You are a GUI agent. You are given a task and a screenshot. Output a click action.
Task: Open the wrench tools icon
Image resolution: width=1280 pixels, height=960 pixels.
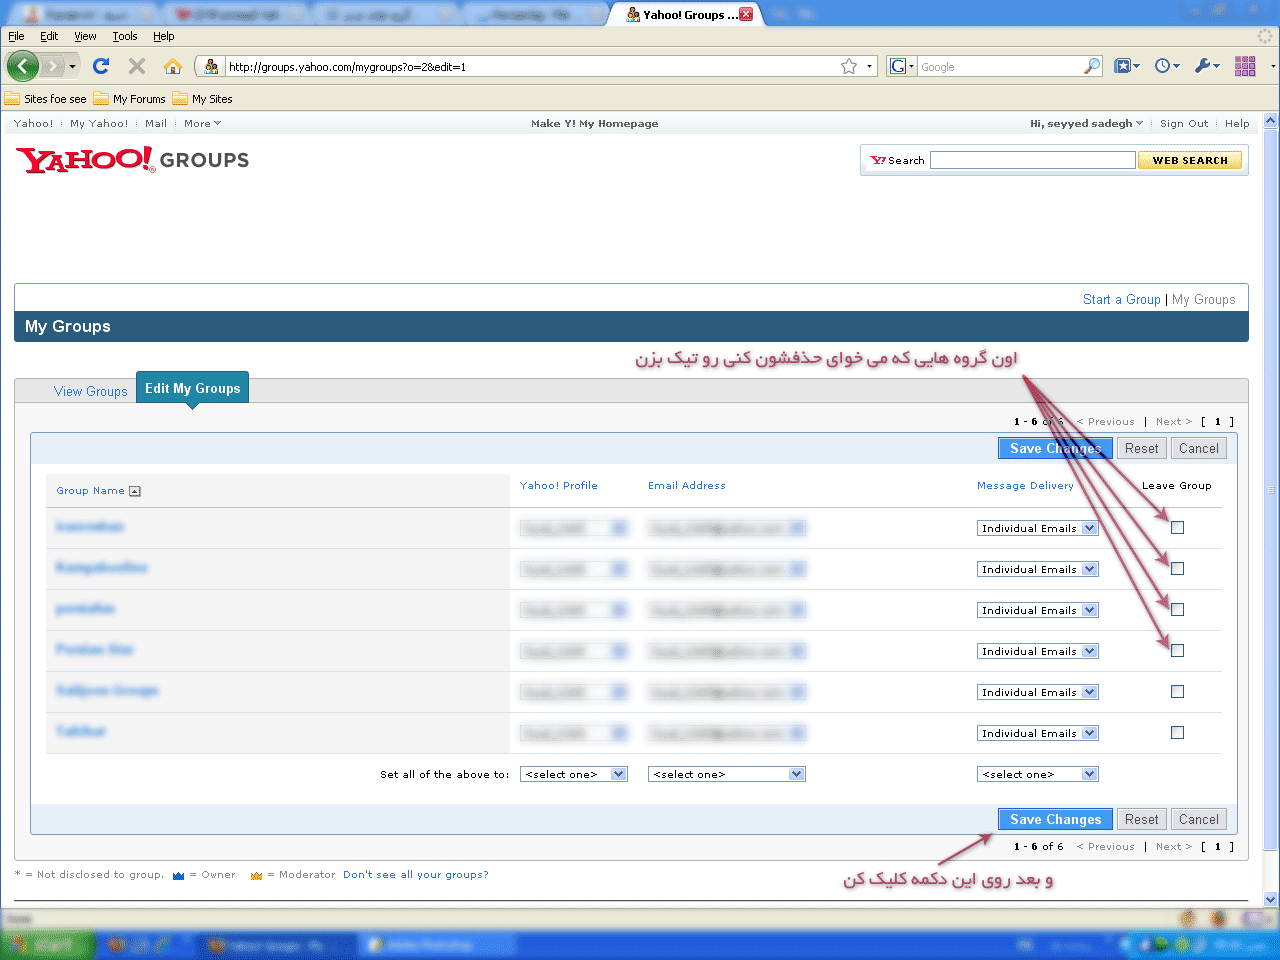[x=1204, y=66]
